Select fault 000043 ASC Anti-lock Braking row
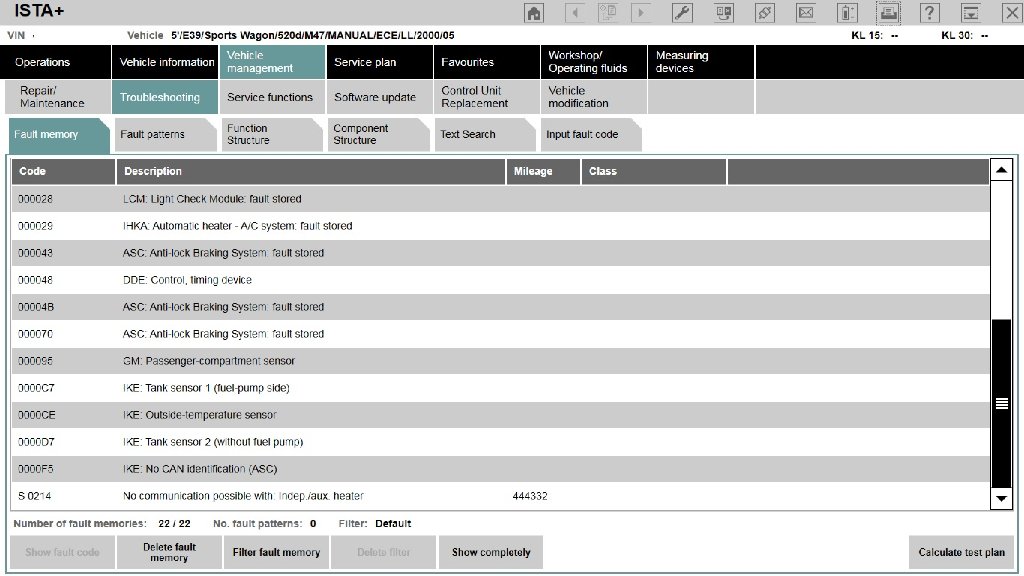This screenshot has height=576, width=1024. click(500, 253)
